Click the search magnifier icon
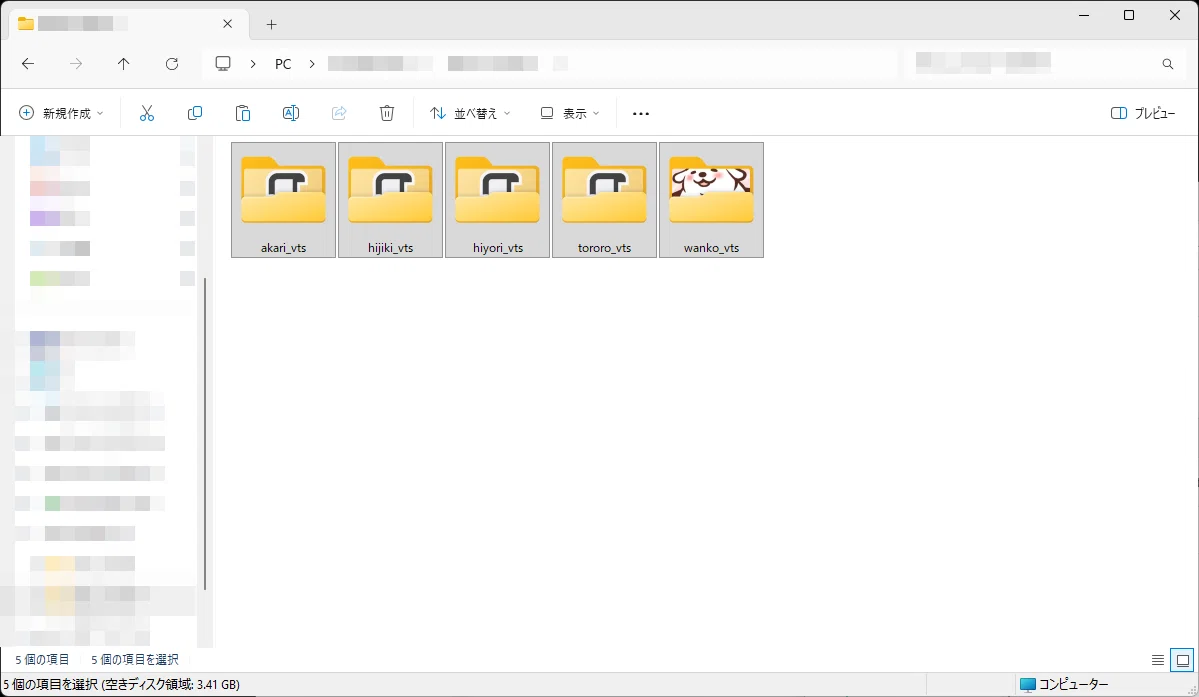This screenshot has width=1199, height=697. point(1168,64)
